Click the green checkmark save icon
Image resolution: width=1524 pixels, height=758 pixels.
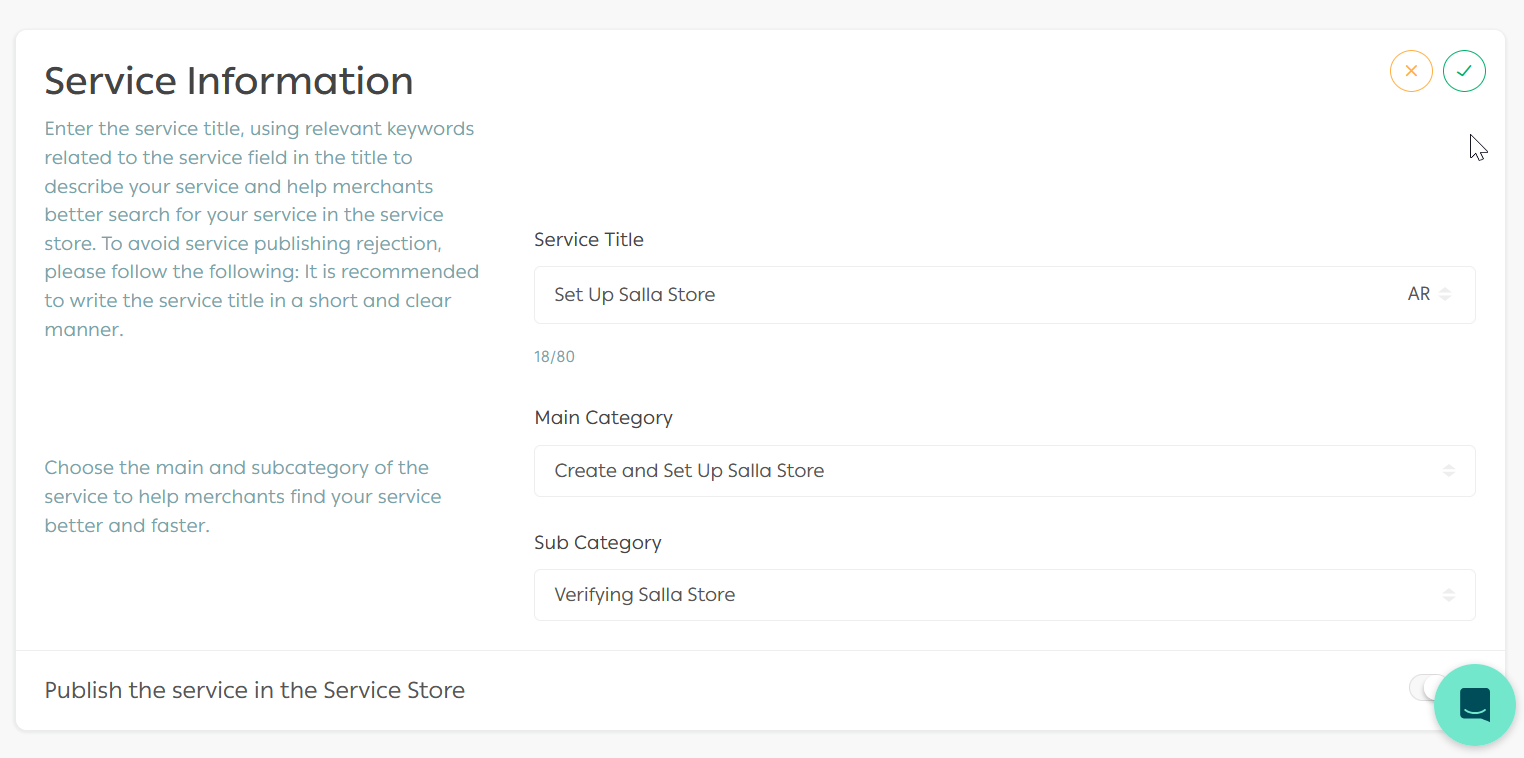pyautogui.click(x=1464, y=71)
